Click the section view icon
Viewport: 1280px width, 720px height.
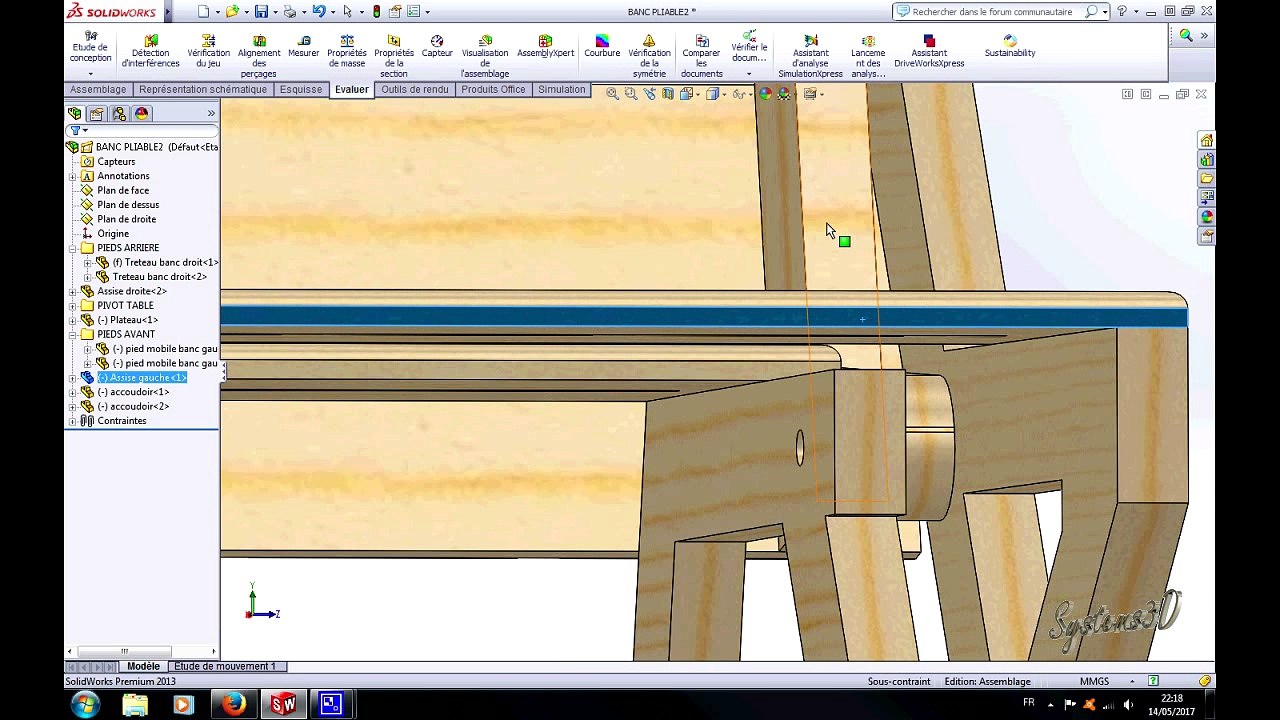point(668,94)
